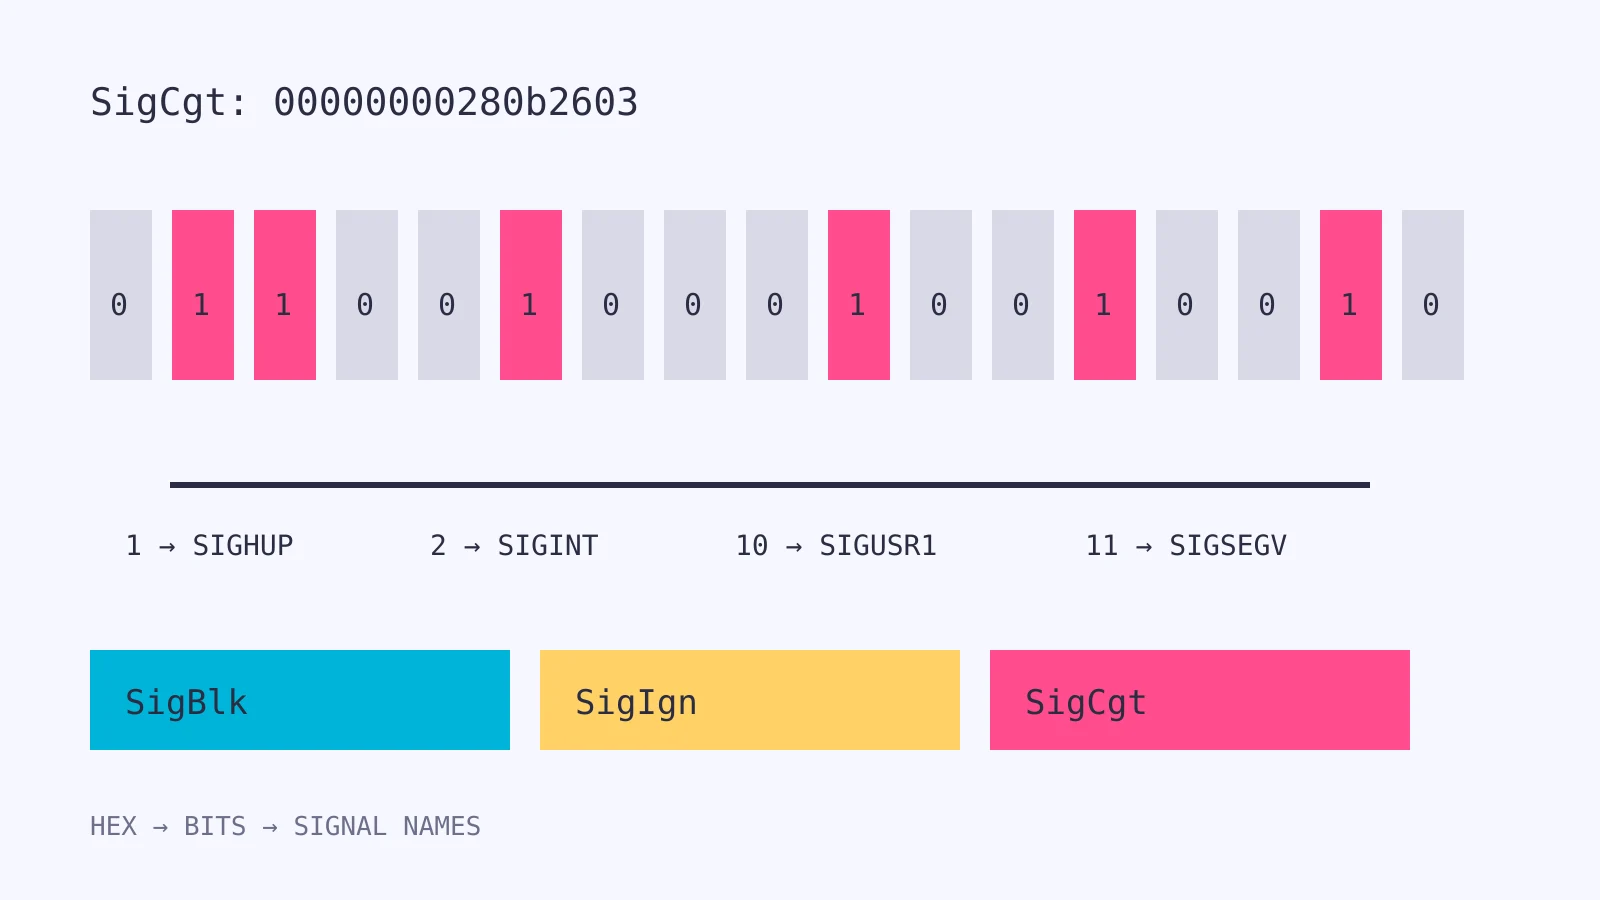
Task: Click the SigCgt pink box
Action: (1200, 700)
